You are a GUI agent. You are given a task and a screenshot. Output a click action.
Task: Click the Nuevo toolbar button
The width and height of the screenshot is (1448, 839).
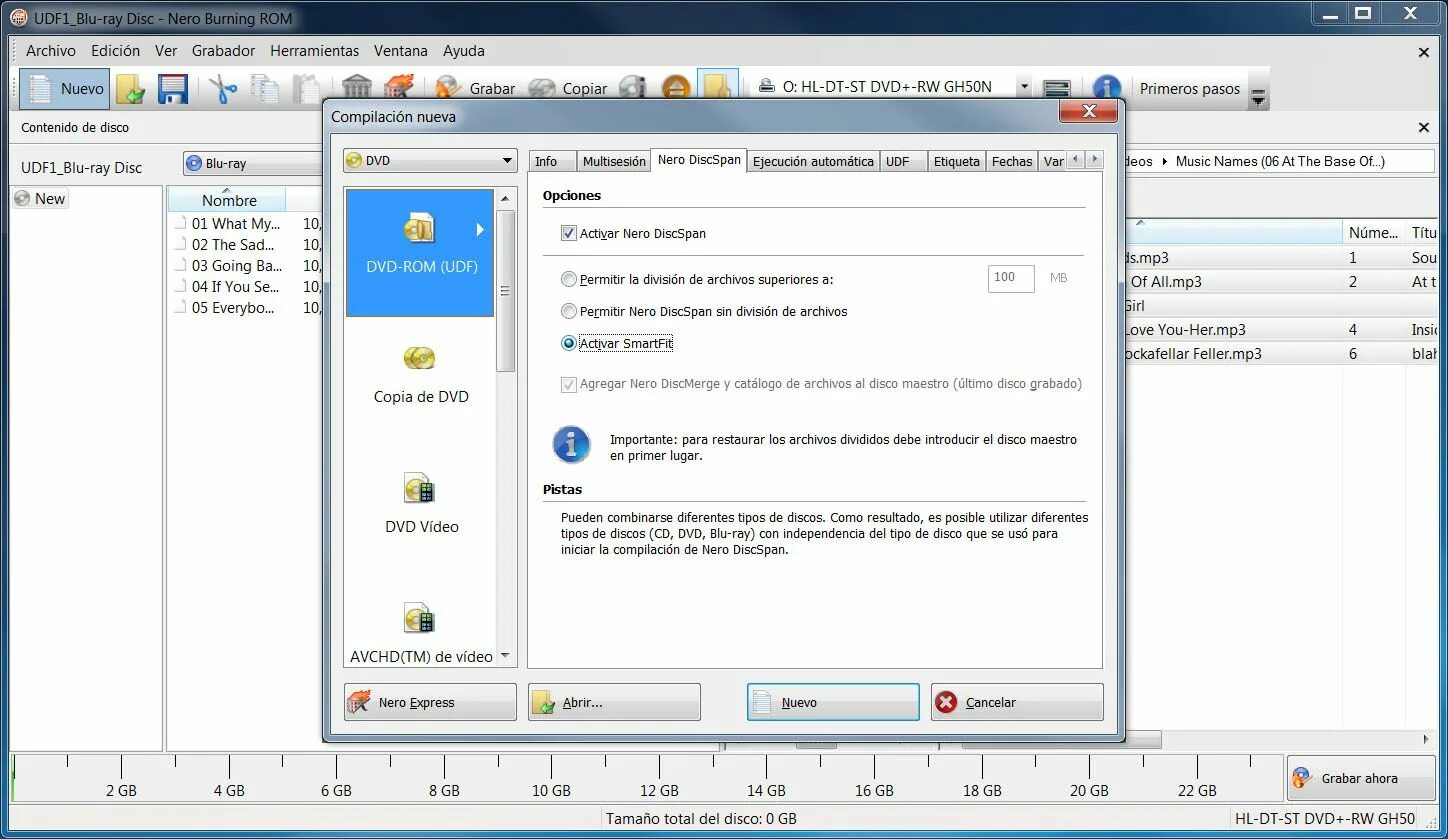click(65, 89)
